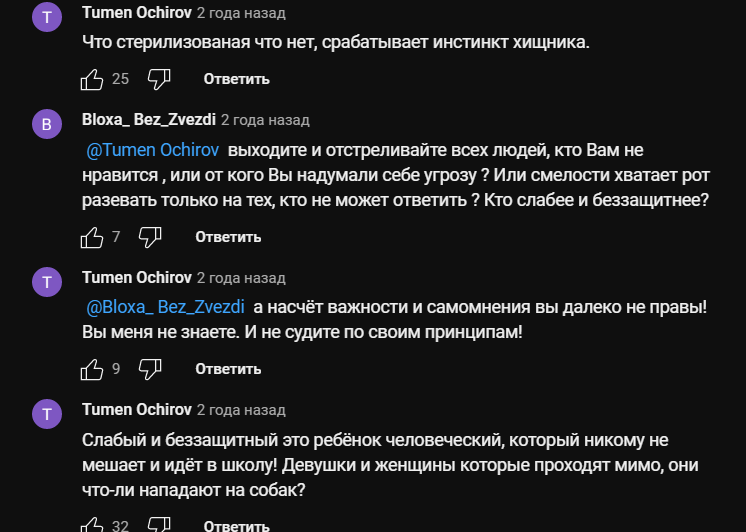Screen dimensions: 746x532
Task: Click Bloxa_ Bez_Zvezdi's purple B avatar
Action: click(47, 124)
